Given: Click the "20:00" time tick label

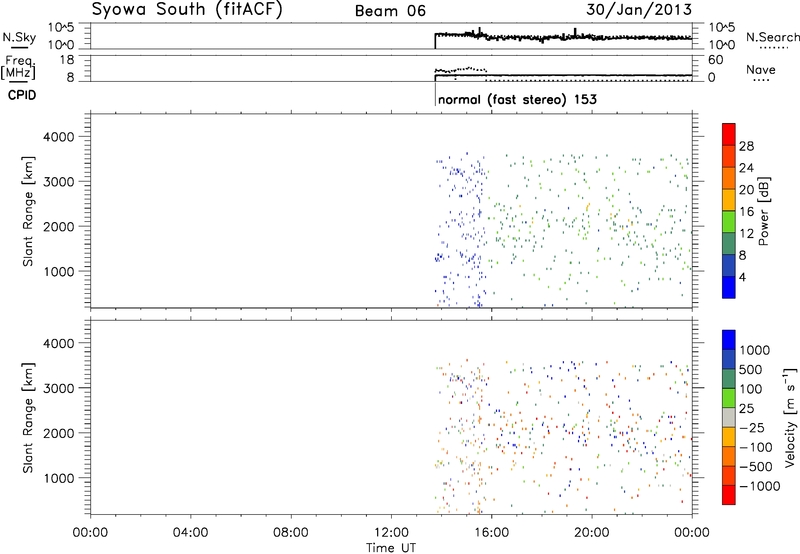Looking at the screenshot, I should [591, 533].
